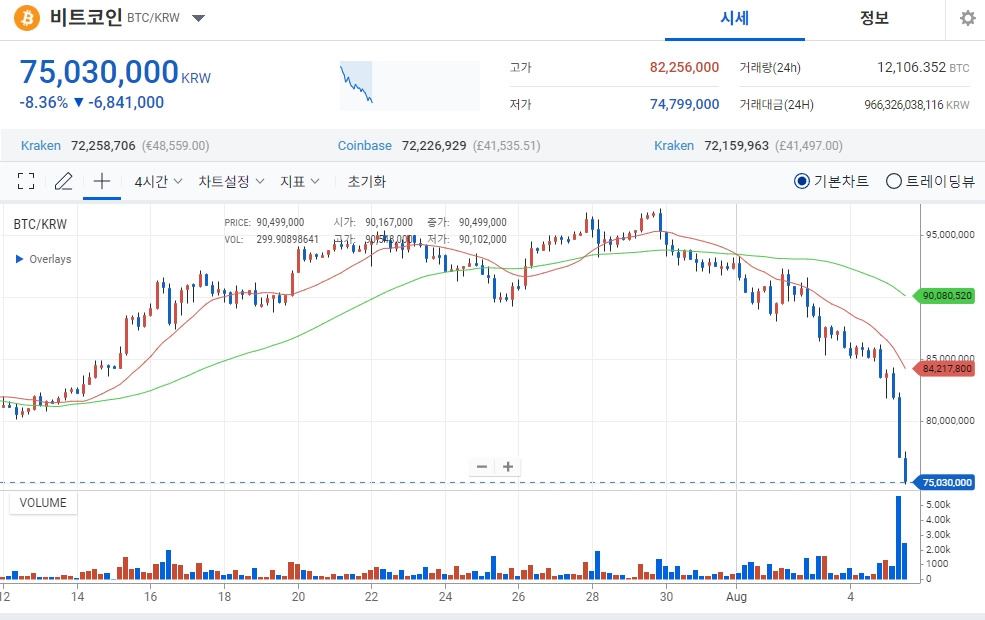Click the Aug date axis marker
985x620 pixels.
[x=736, y=596]
